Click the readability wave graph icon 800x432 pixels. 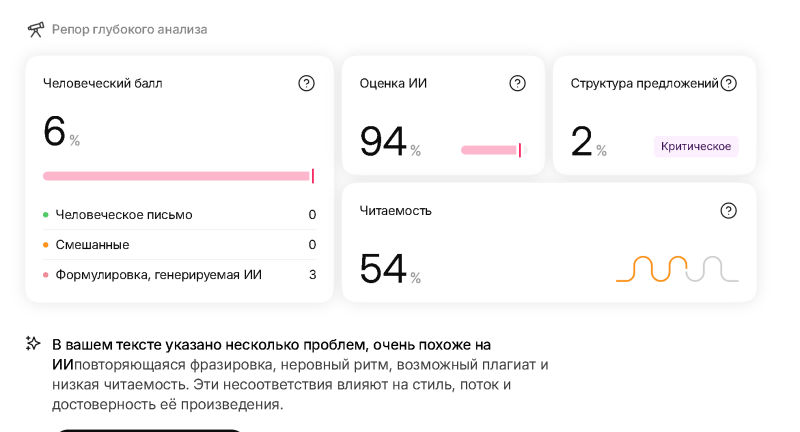point(677,269)
